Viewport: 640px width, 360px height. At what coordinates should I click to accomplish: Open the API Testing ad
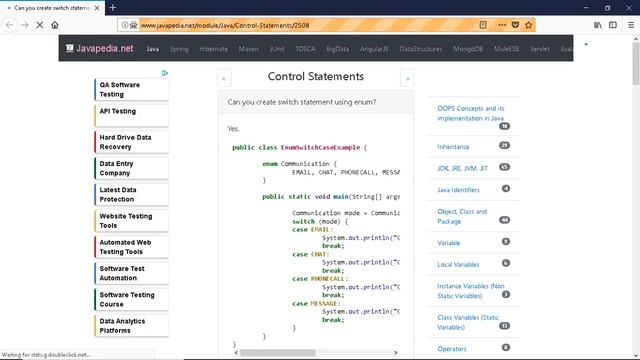[131, 116]
